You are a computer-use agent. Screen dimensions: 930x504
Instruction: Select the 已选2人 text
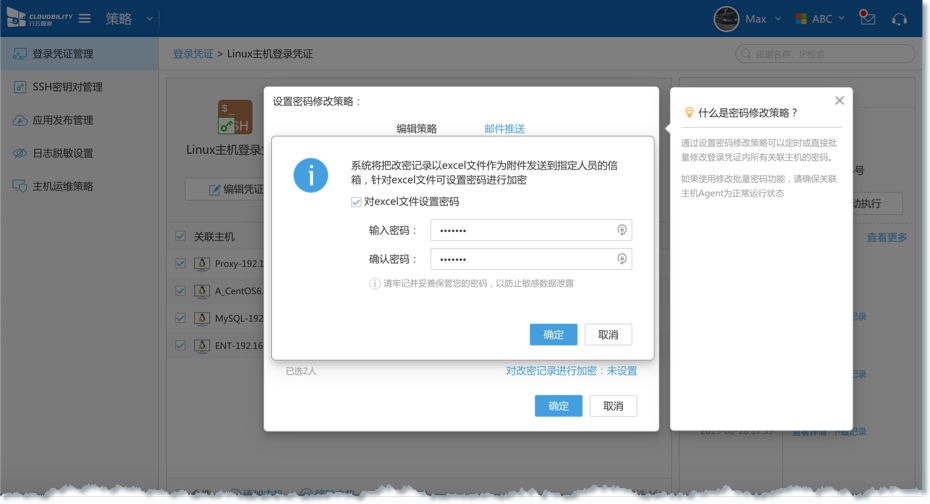[301, 371]
